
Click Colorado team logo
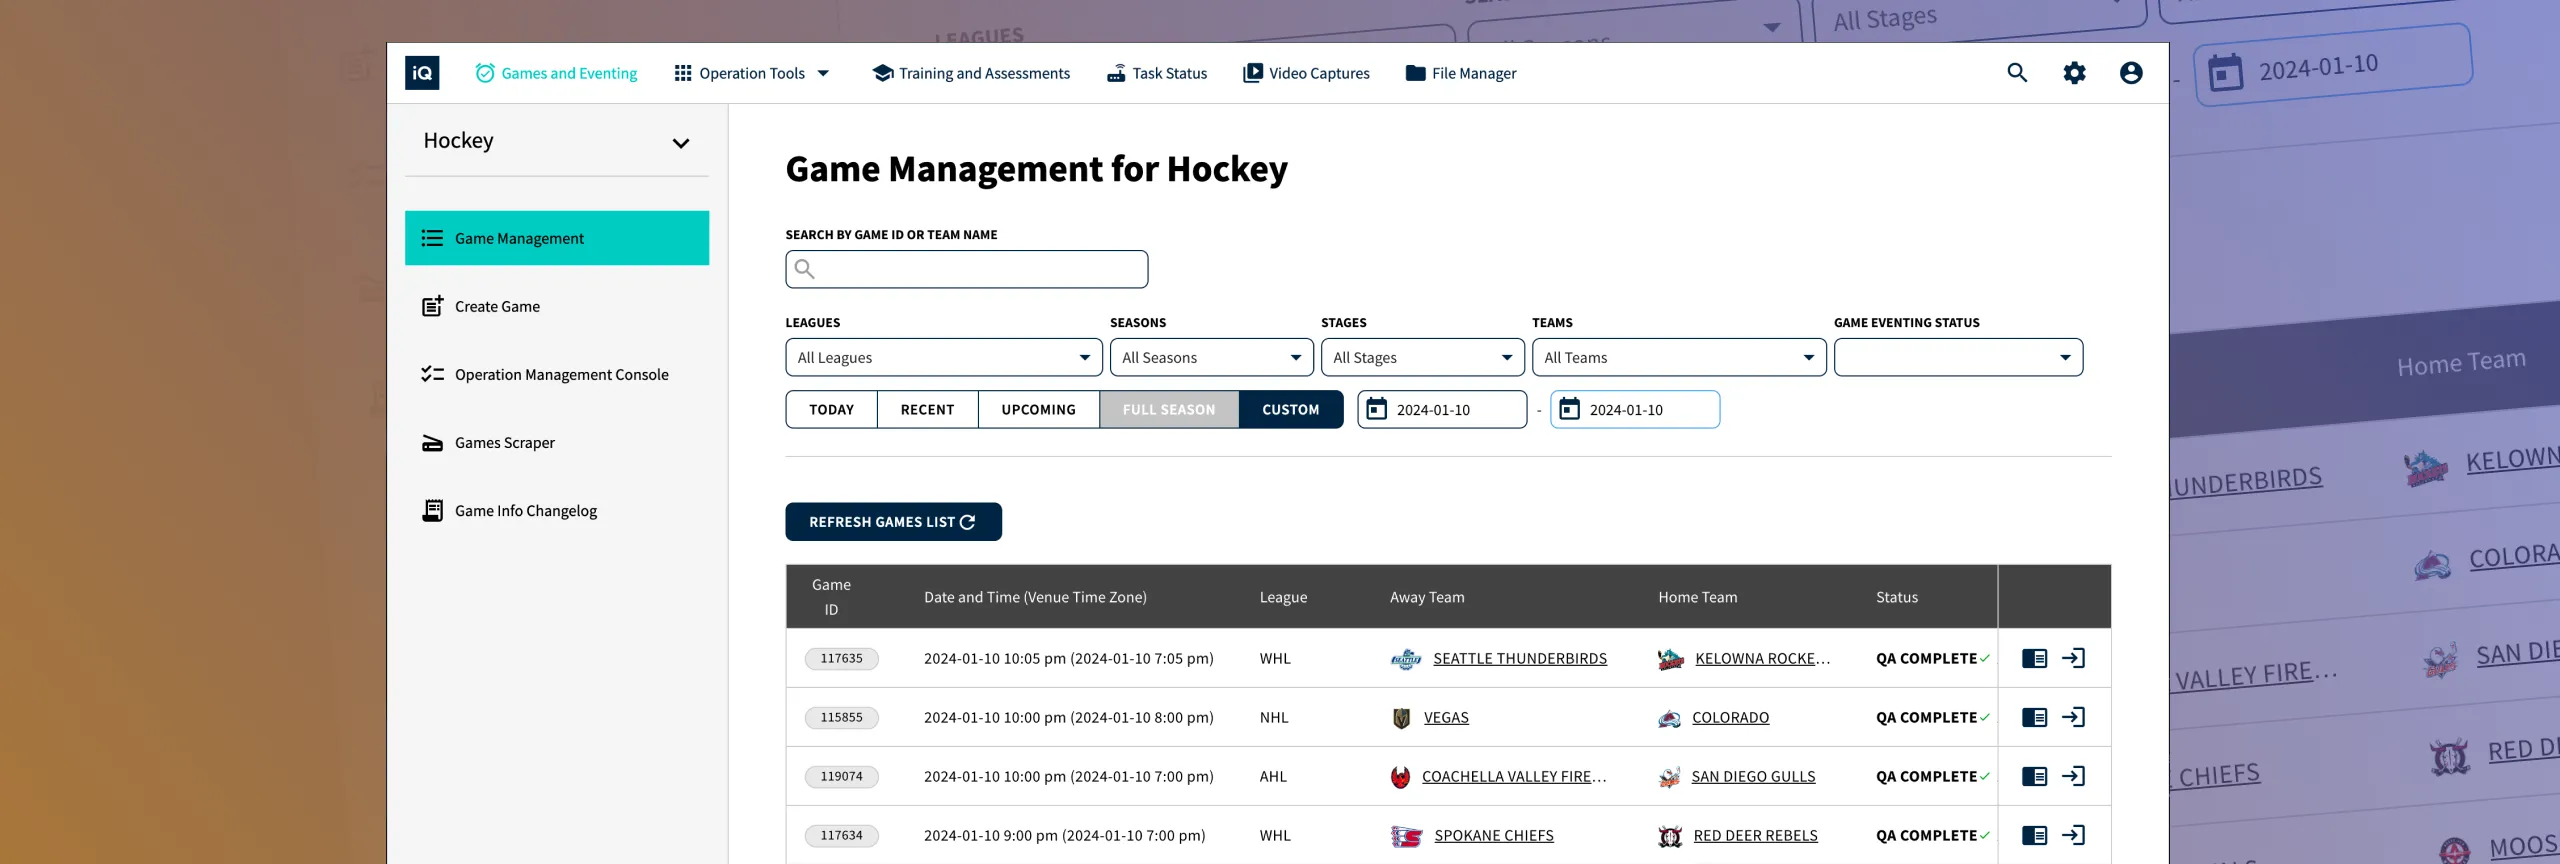click(x=1669, y=718)
